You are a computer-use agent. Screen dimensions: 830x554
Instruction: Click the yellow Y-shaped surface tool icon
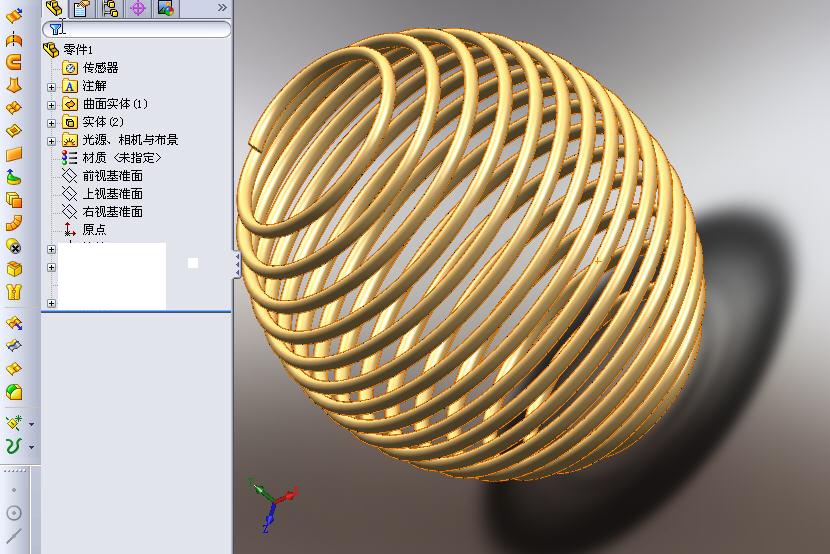pyautogui.click(x=14, y=292)
